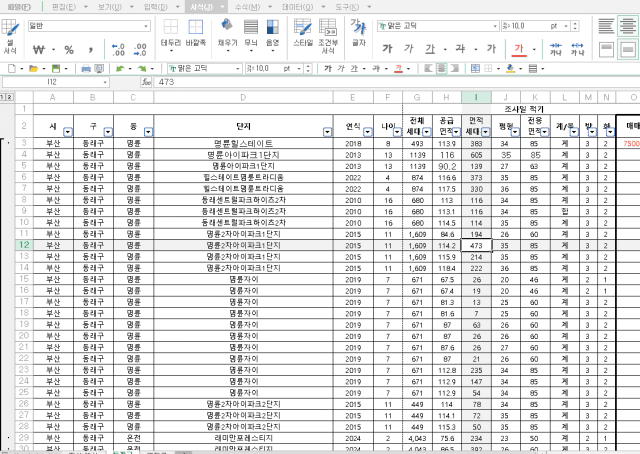The height and width of the screenshot is (454, 640).
Task: Open the 무늬 pattern tool
Action: [251, 36]
